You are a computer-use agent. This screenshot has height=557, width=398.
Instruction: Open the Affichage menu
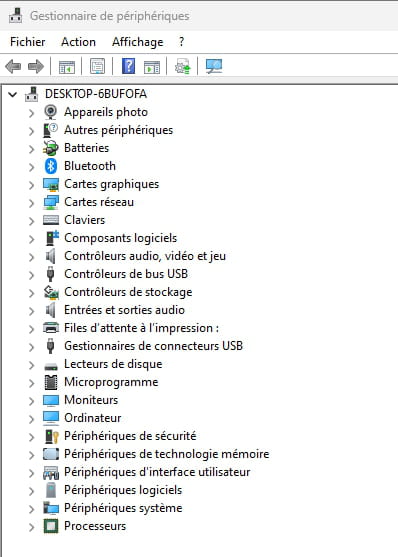coord(138,42)
